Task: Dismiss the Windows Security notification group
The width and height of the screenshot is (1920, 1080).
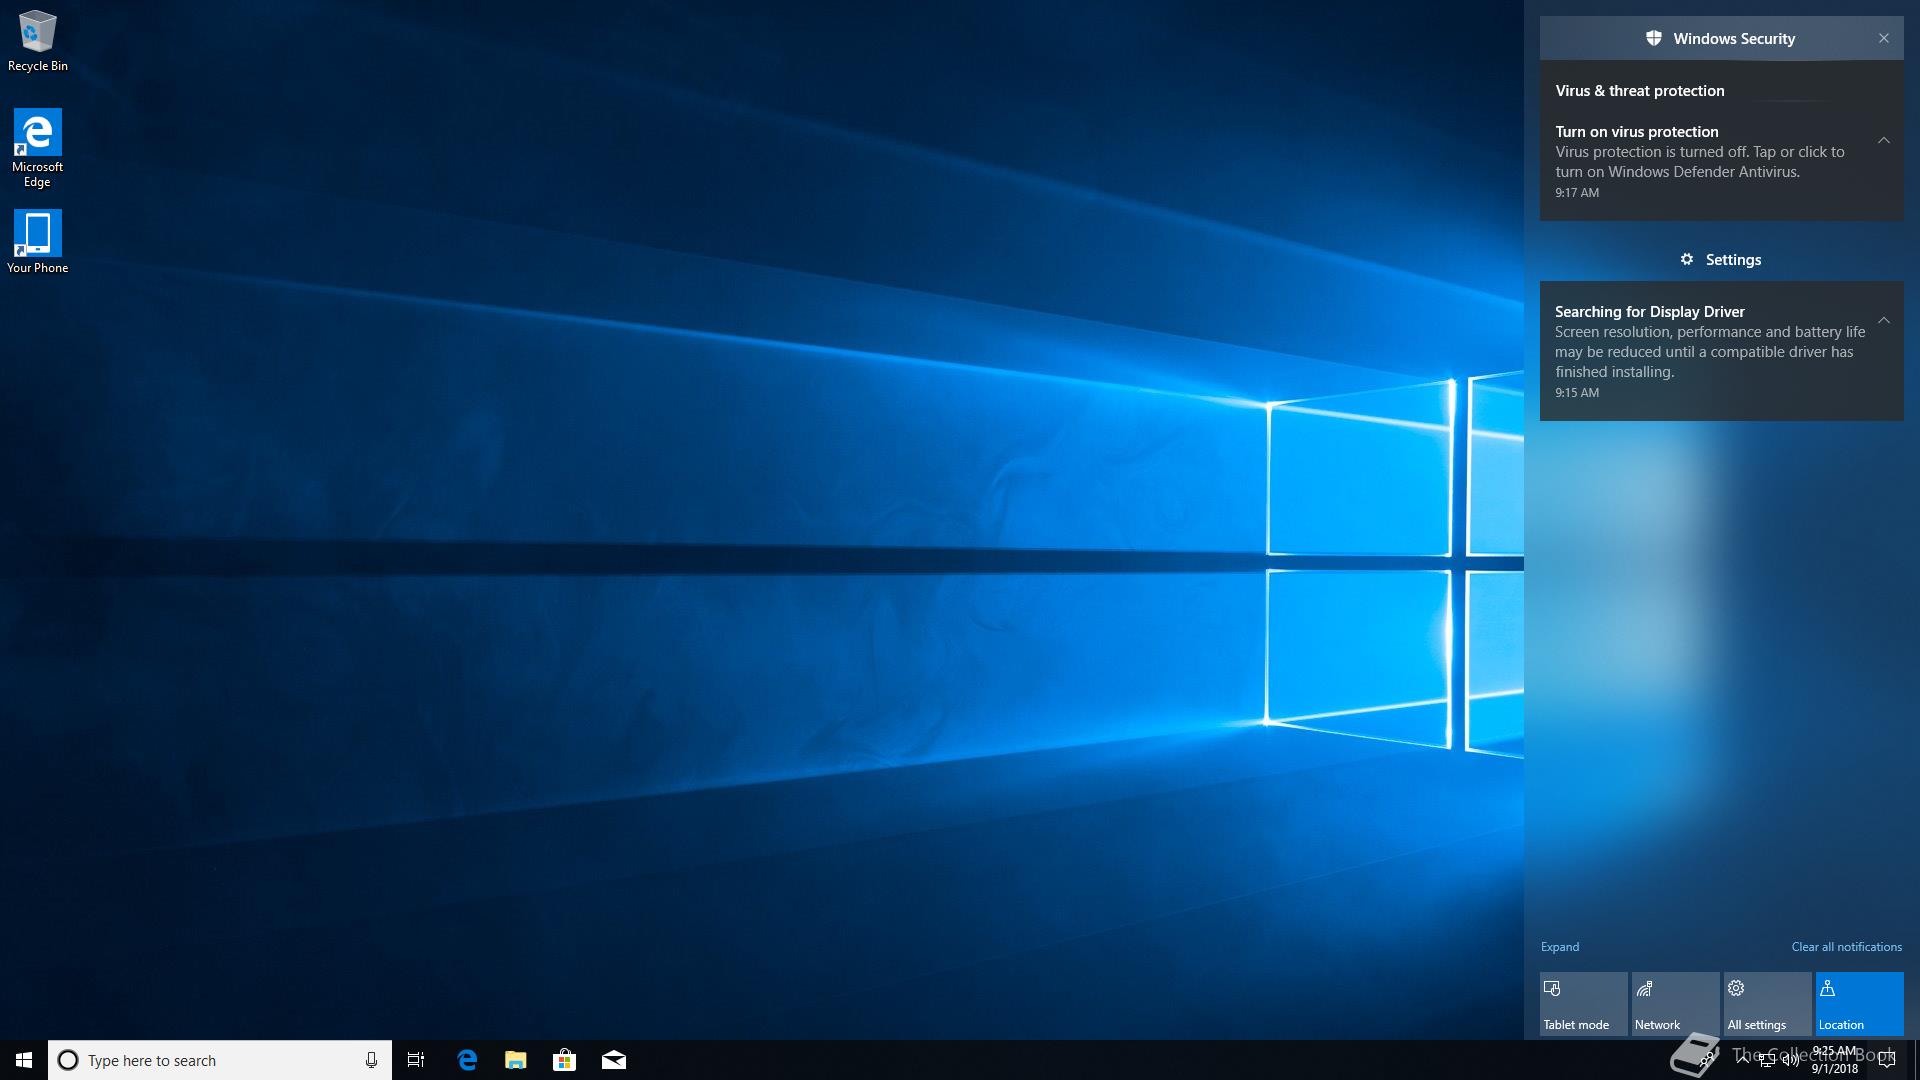Action: tap(1883, 38)
